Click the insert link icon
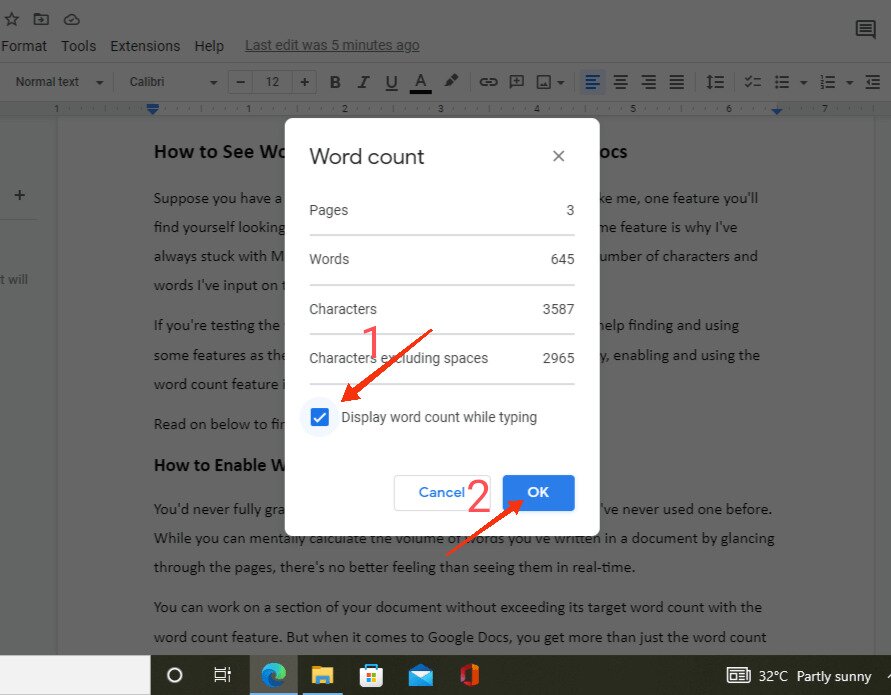 [488, 82]
